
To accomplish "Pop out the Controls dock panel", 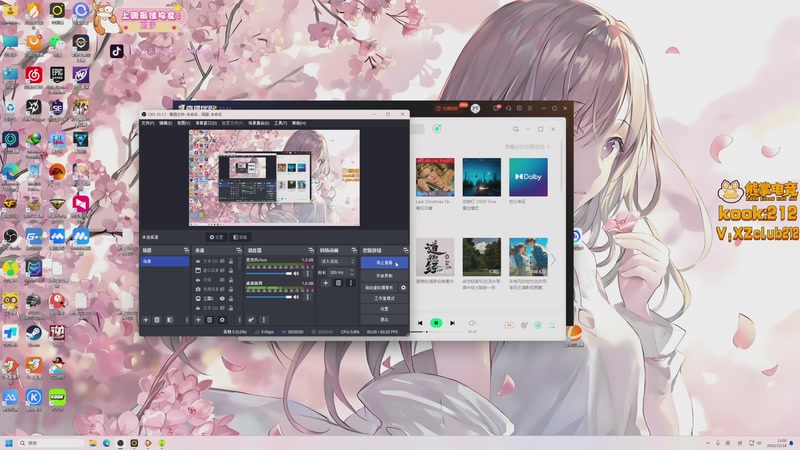I will coord(405,251).
